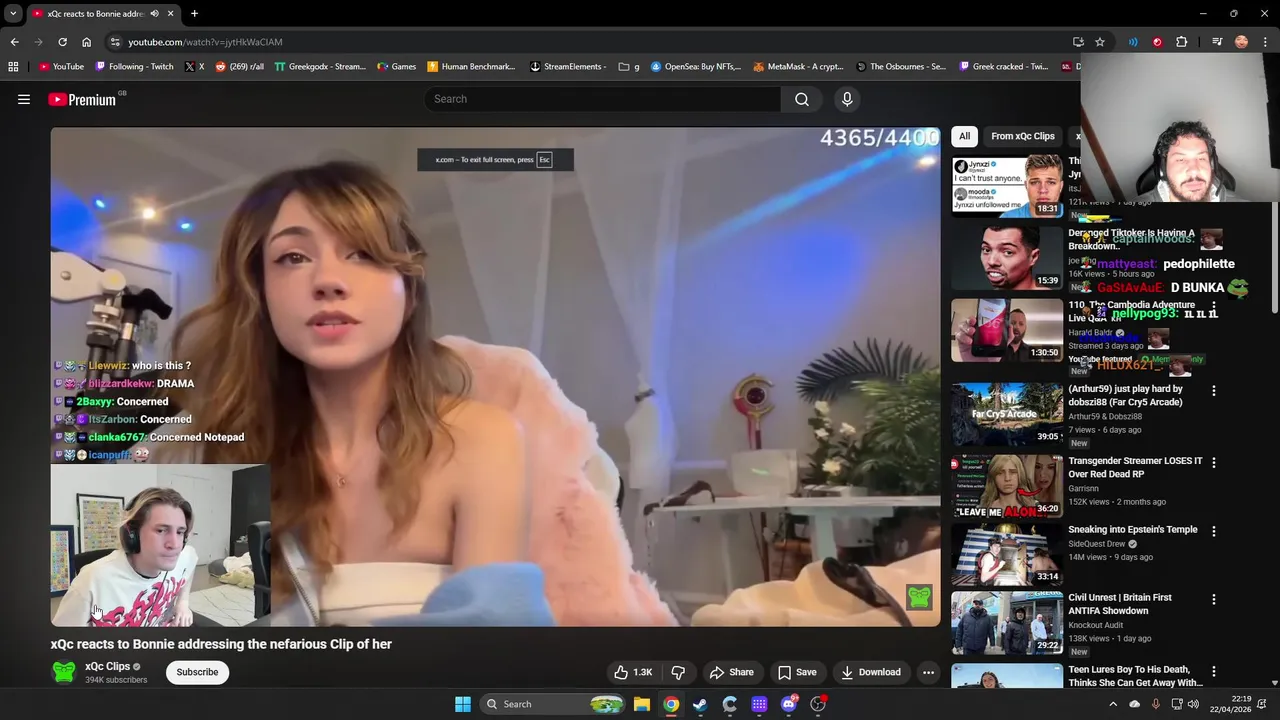Open the Human Benchmark bookmark
Image resolution: width=1280 pixels, height=720 pixels.
(471, 67)
